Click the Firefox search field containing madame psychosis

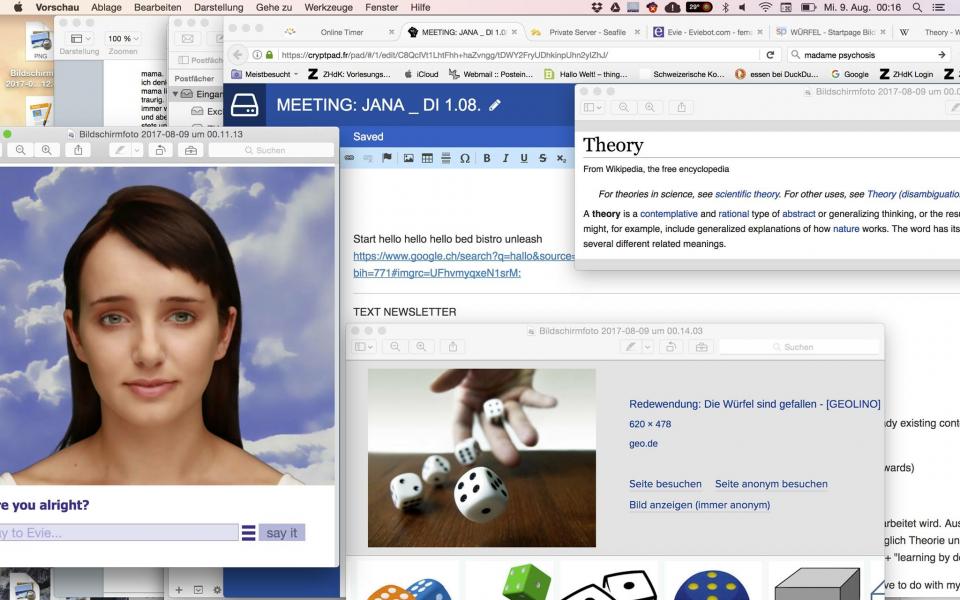860,55
